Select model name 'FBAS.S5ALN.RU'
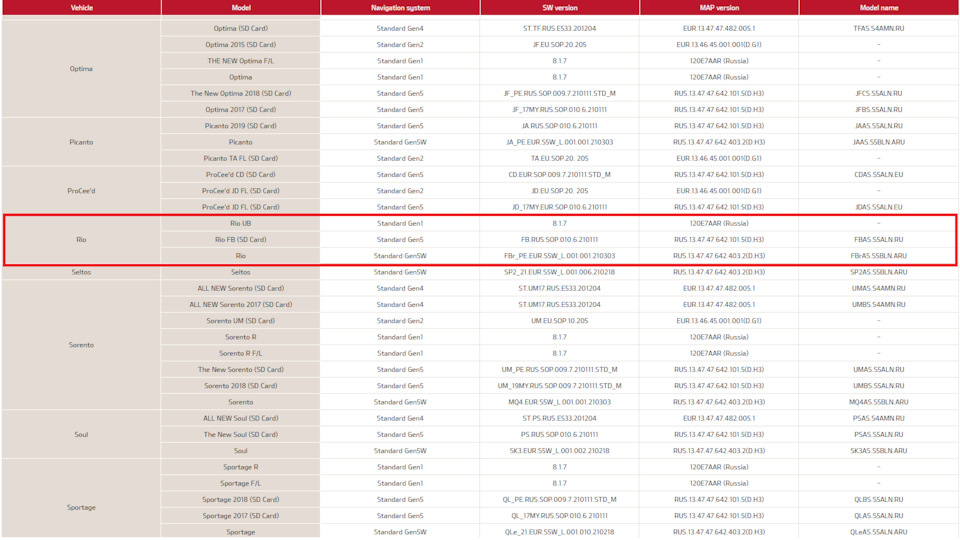 pos(879,239)
